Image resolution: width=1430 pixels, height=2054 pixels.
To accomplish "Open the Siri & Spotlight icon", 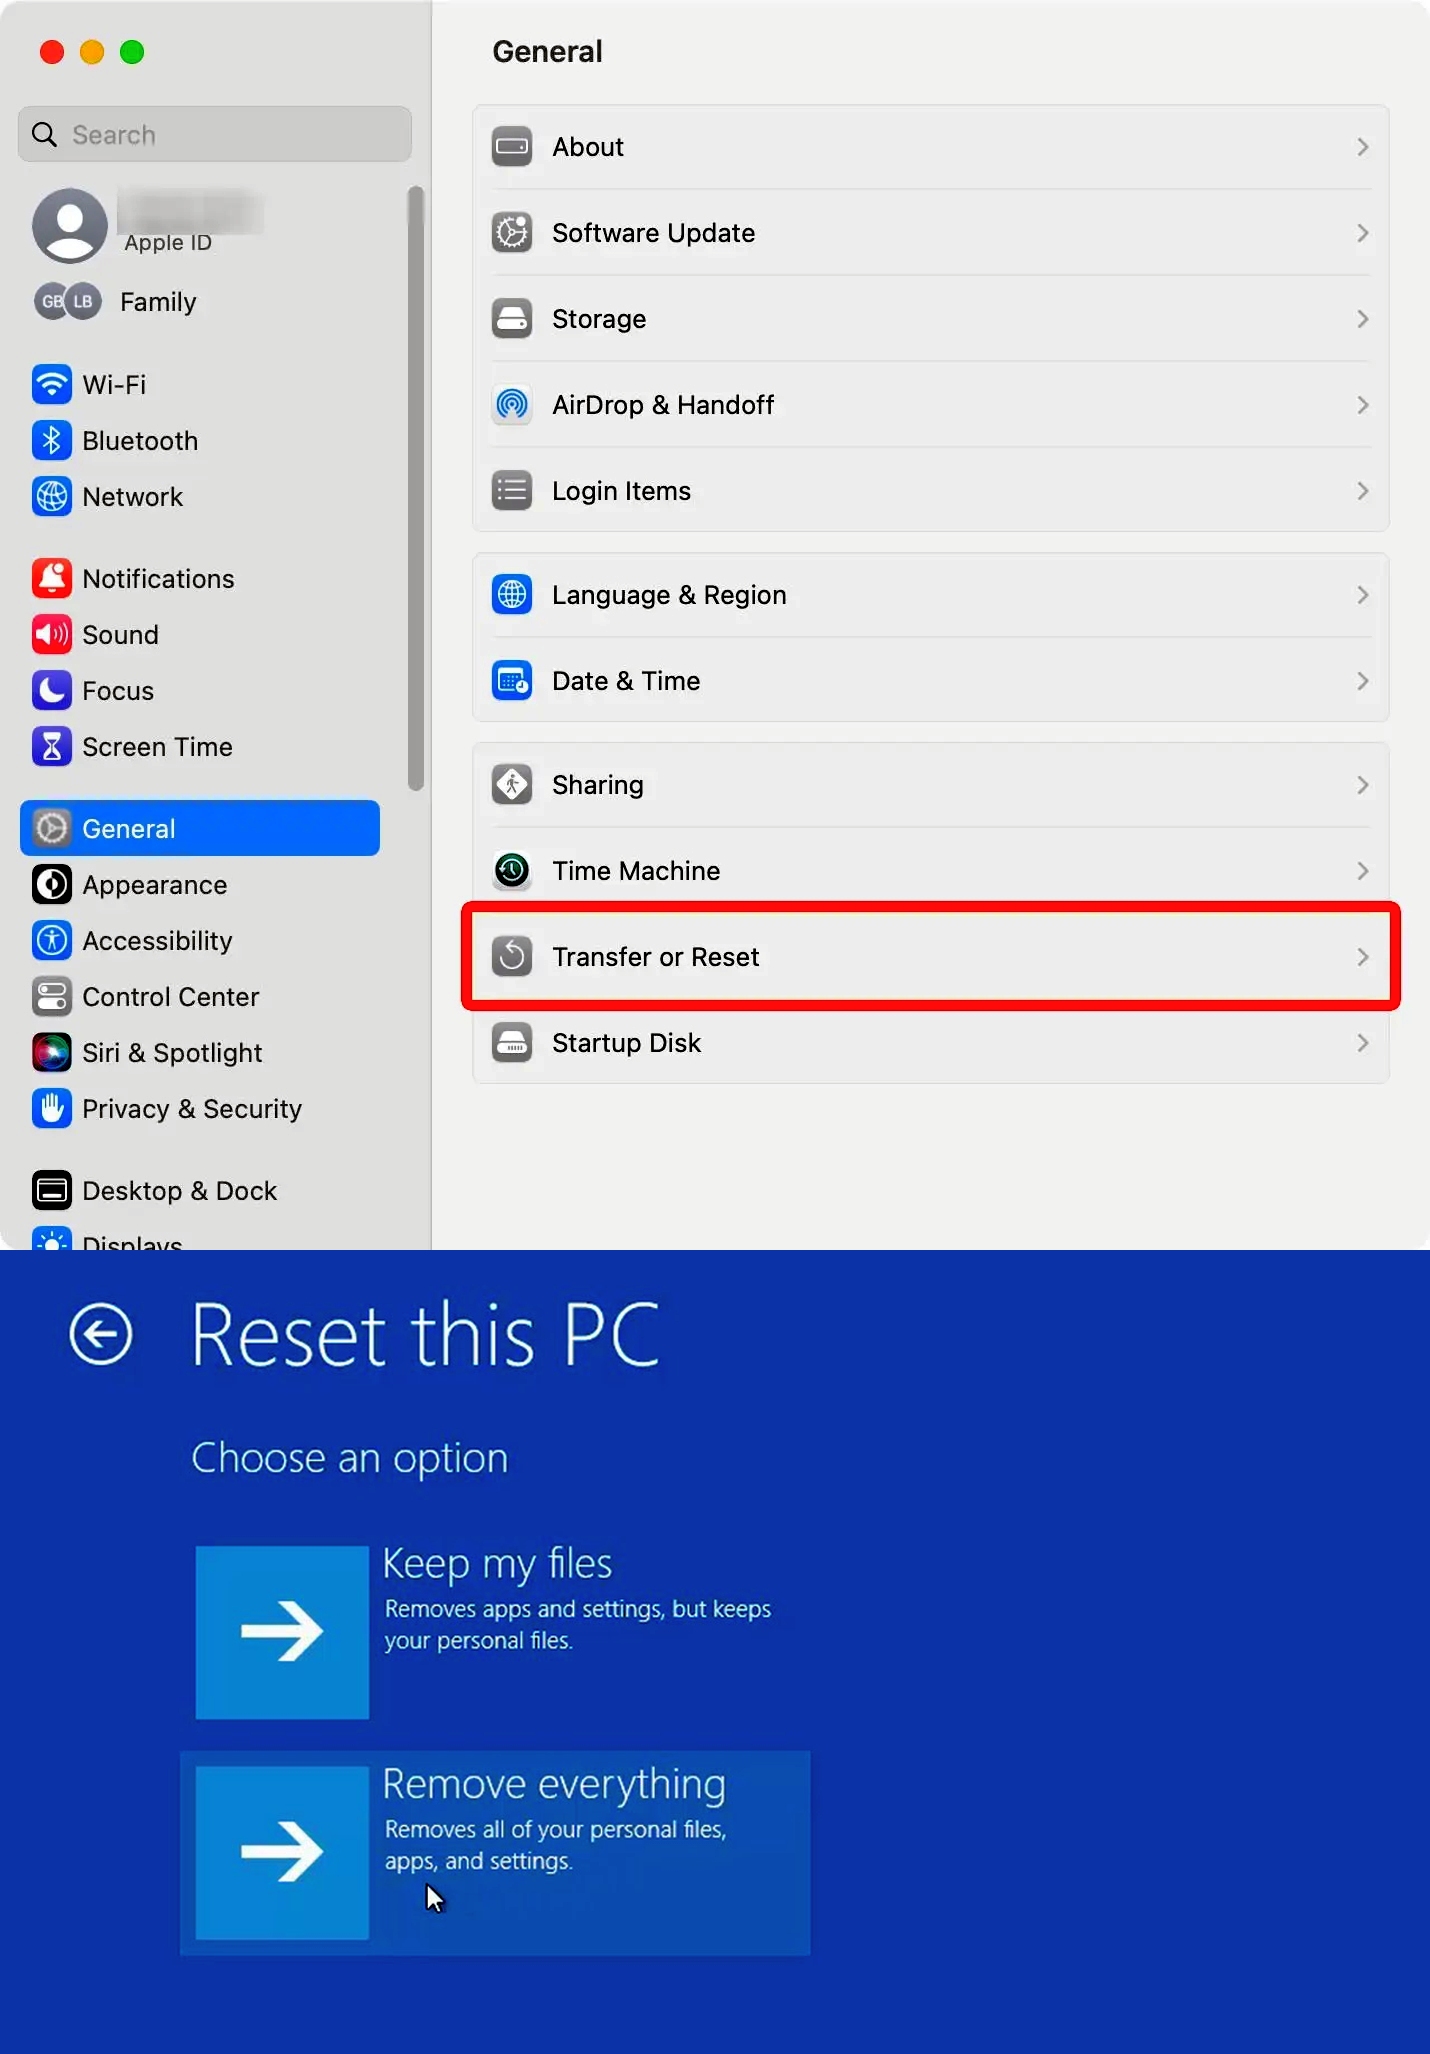I will [x=52, y=1052].
